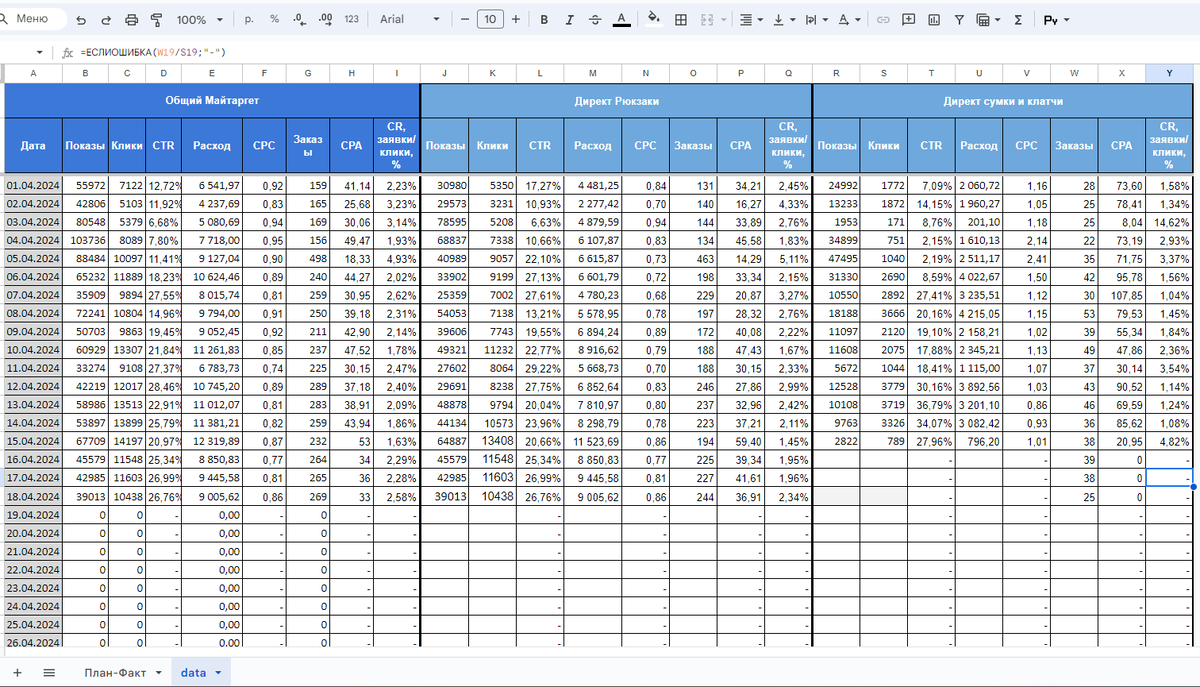Click cell with value 103736

[85, 241]
